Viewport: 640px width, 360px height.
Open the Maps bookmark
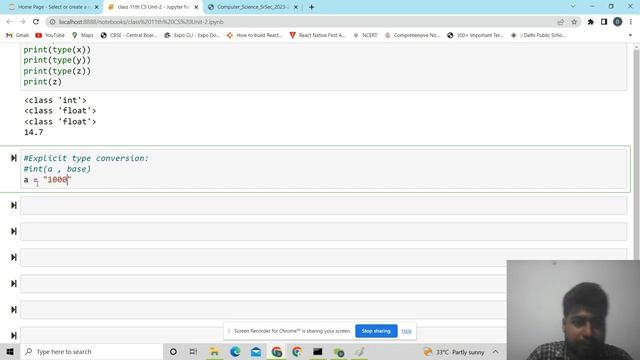coord(82,35)
